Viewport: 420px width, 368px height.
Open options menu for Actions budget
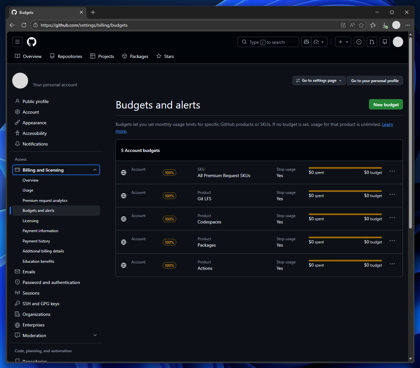(392, 264)
